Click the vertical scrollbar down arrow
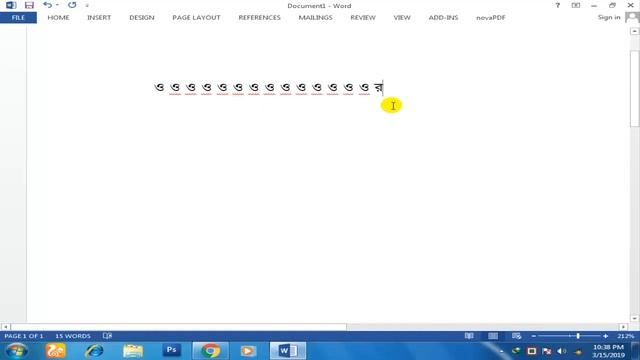640x360 pixels. pos(634,319)
